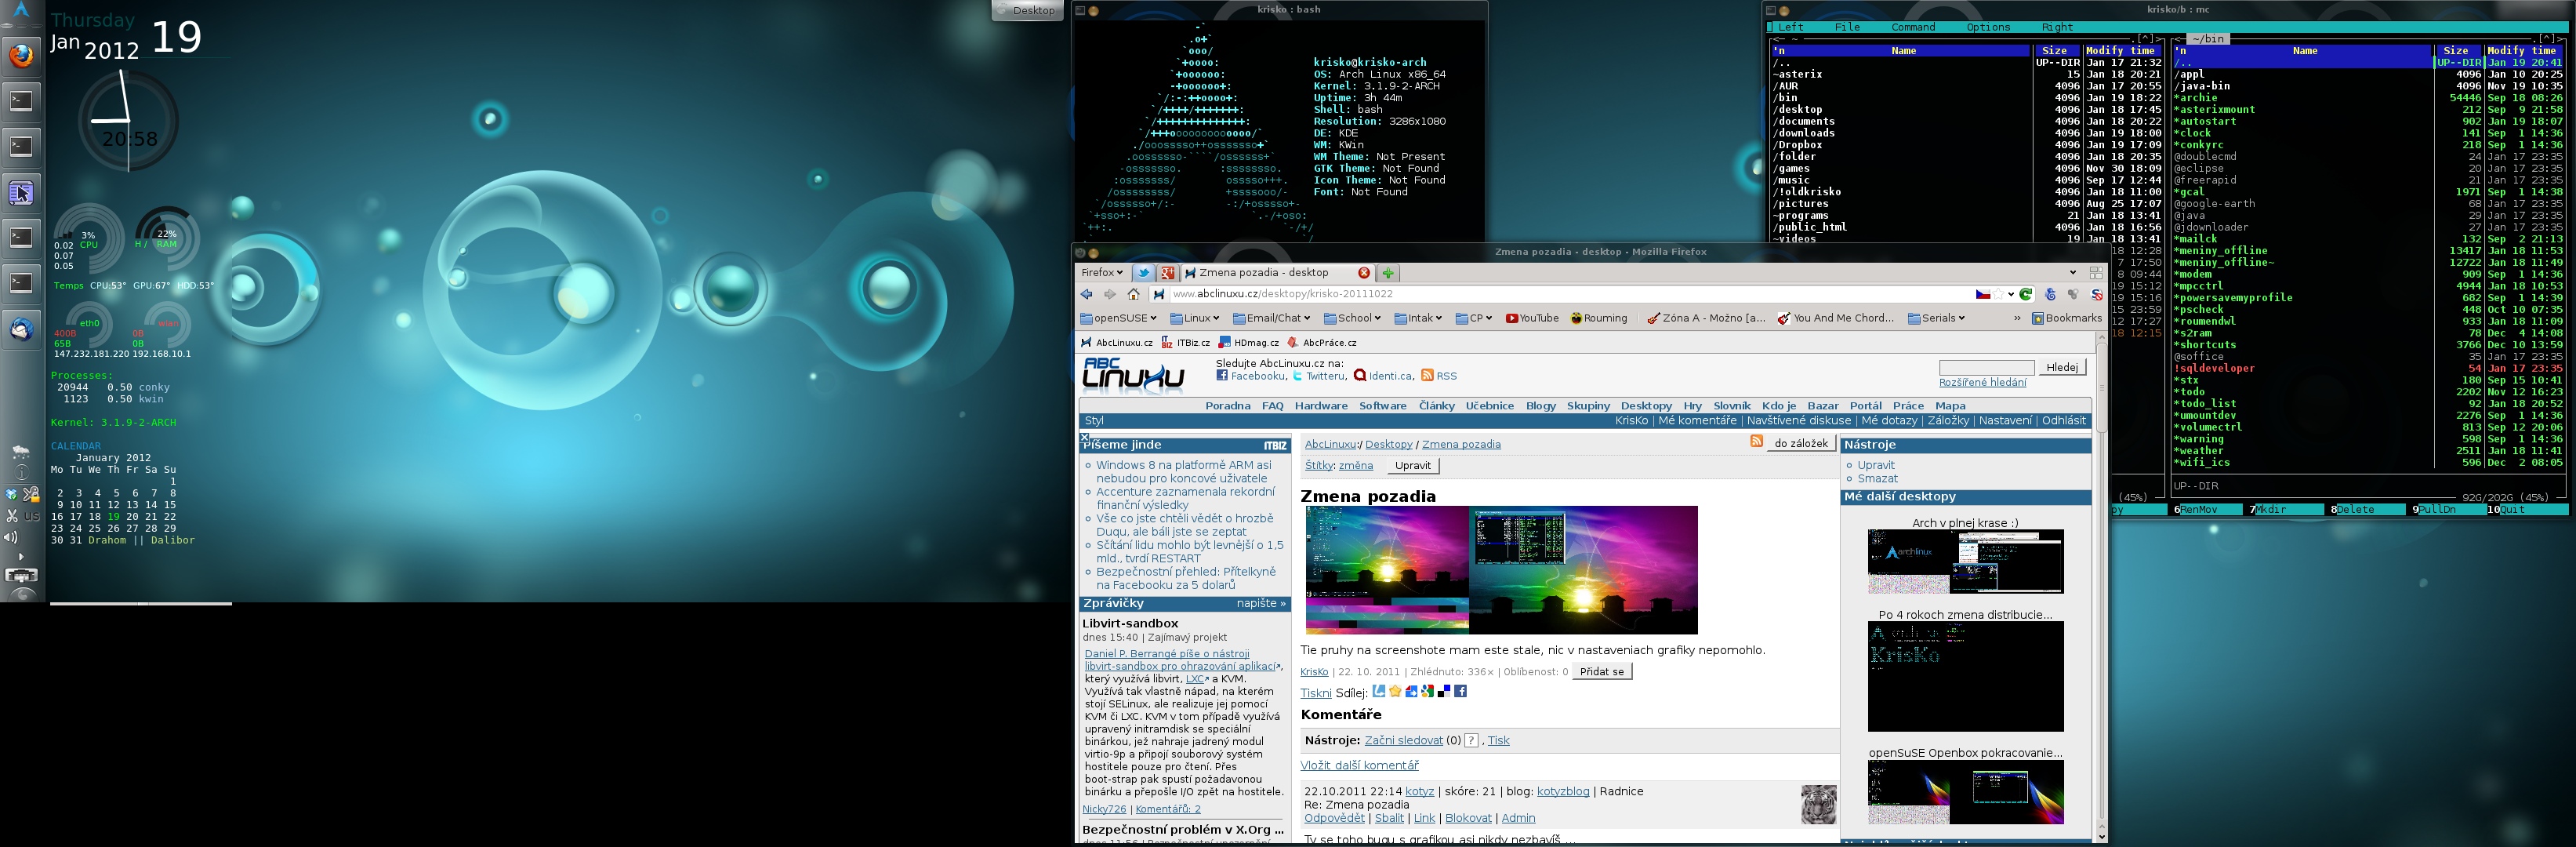Screen dimensions: 2576x847
Task: Launch Firefox from the left panel
Action: (21, 55)
